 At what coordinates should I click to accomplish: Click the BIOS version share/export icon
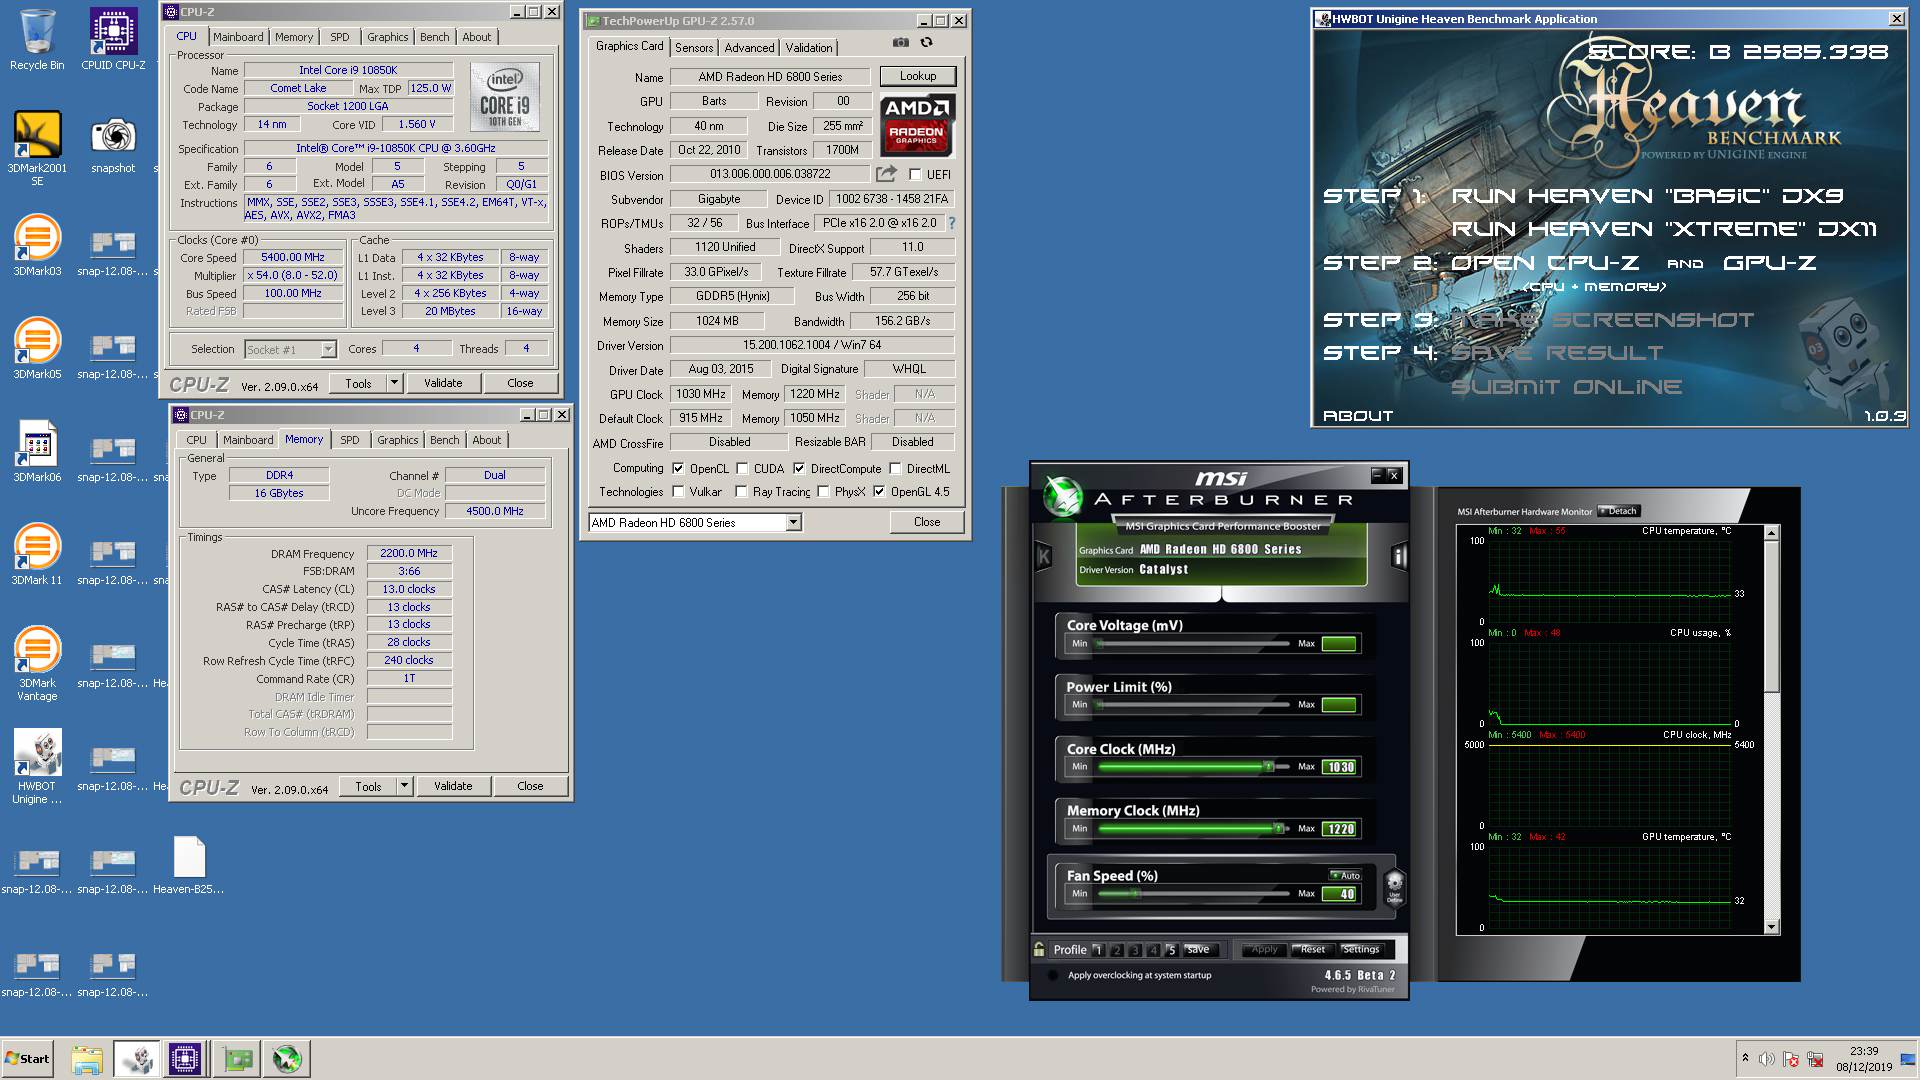point(886,174)
